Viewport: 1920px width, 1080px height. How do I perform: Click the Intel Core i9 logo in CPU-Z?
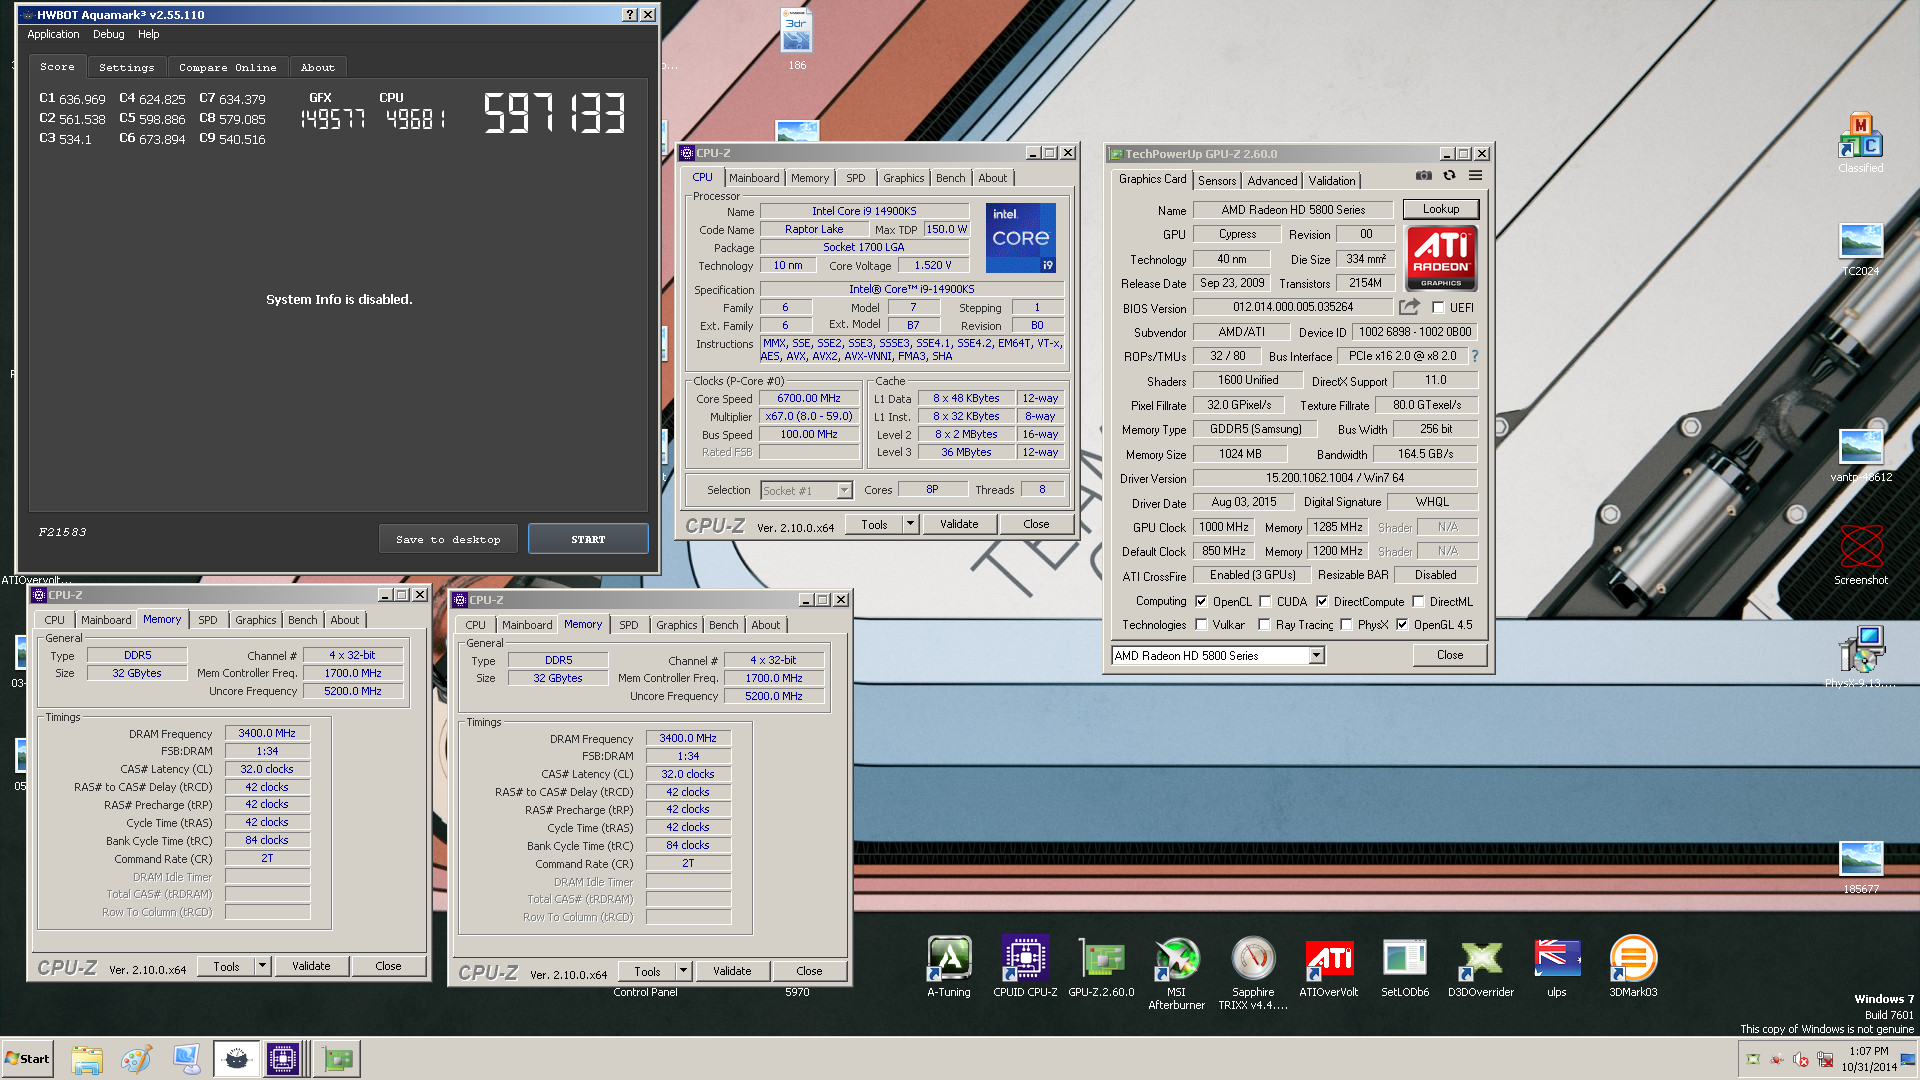pyautogui.click(x=1021, y=238)
